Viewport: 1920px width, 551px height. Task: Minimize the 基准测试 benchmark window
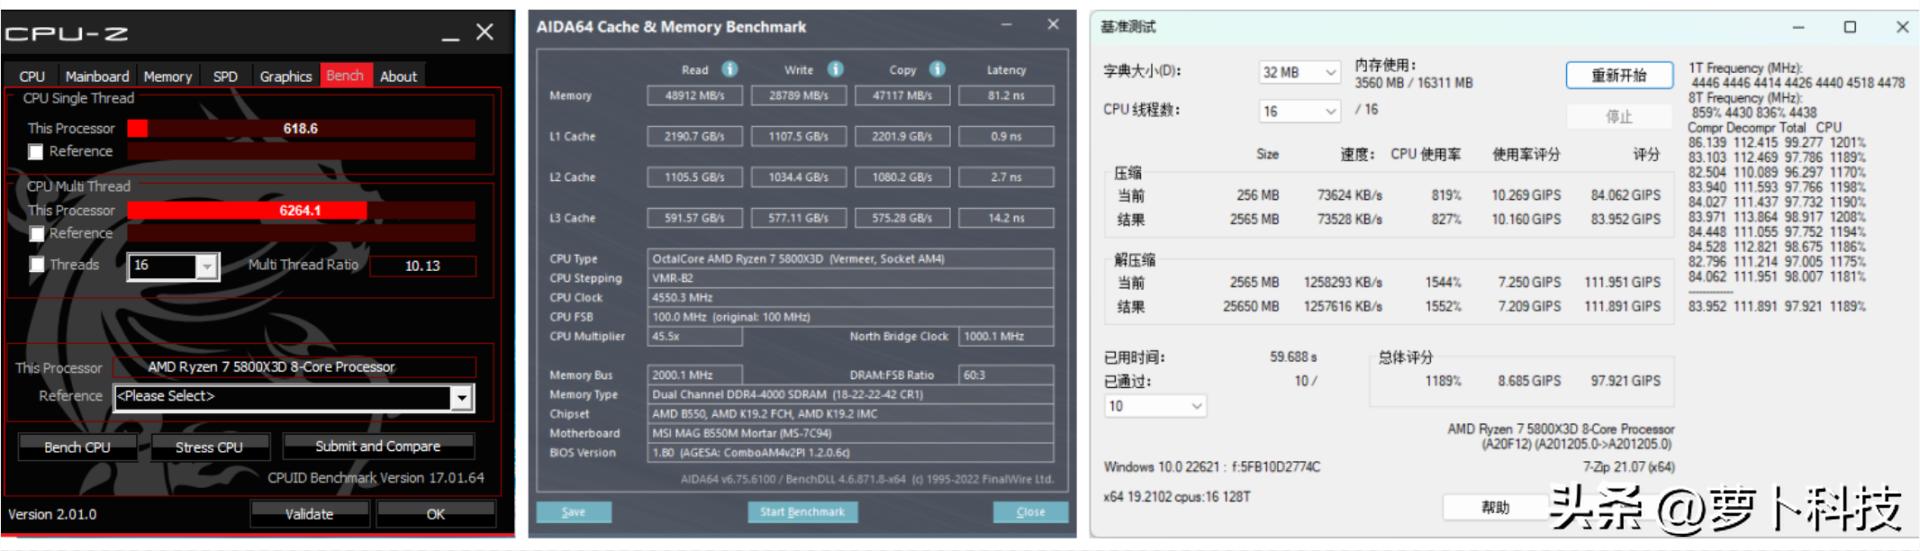coord(1798,27)
